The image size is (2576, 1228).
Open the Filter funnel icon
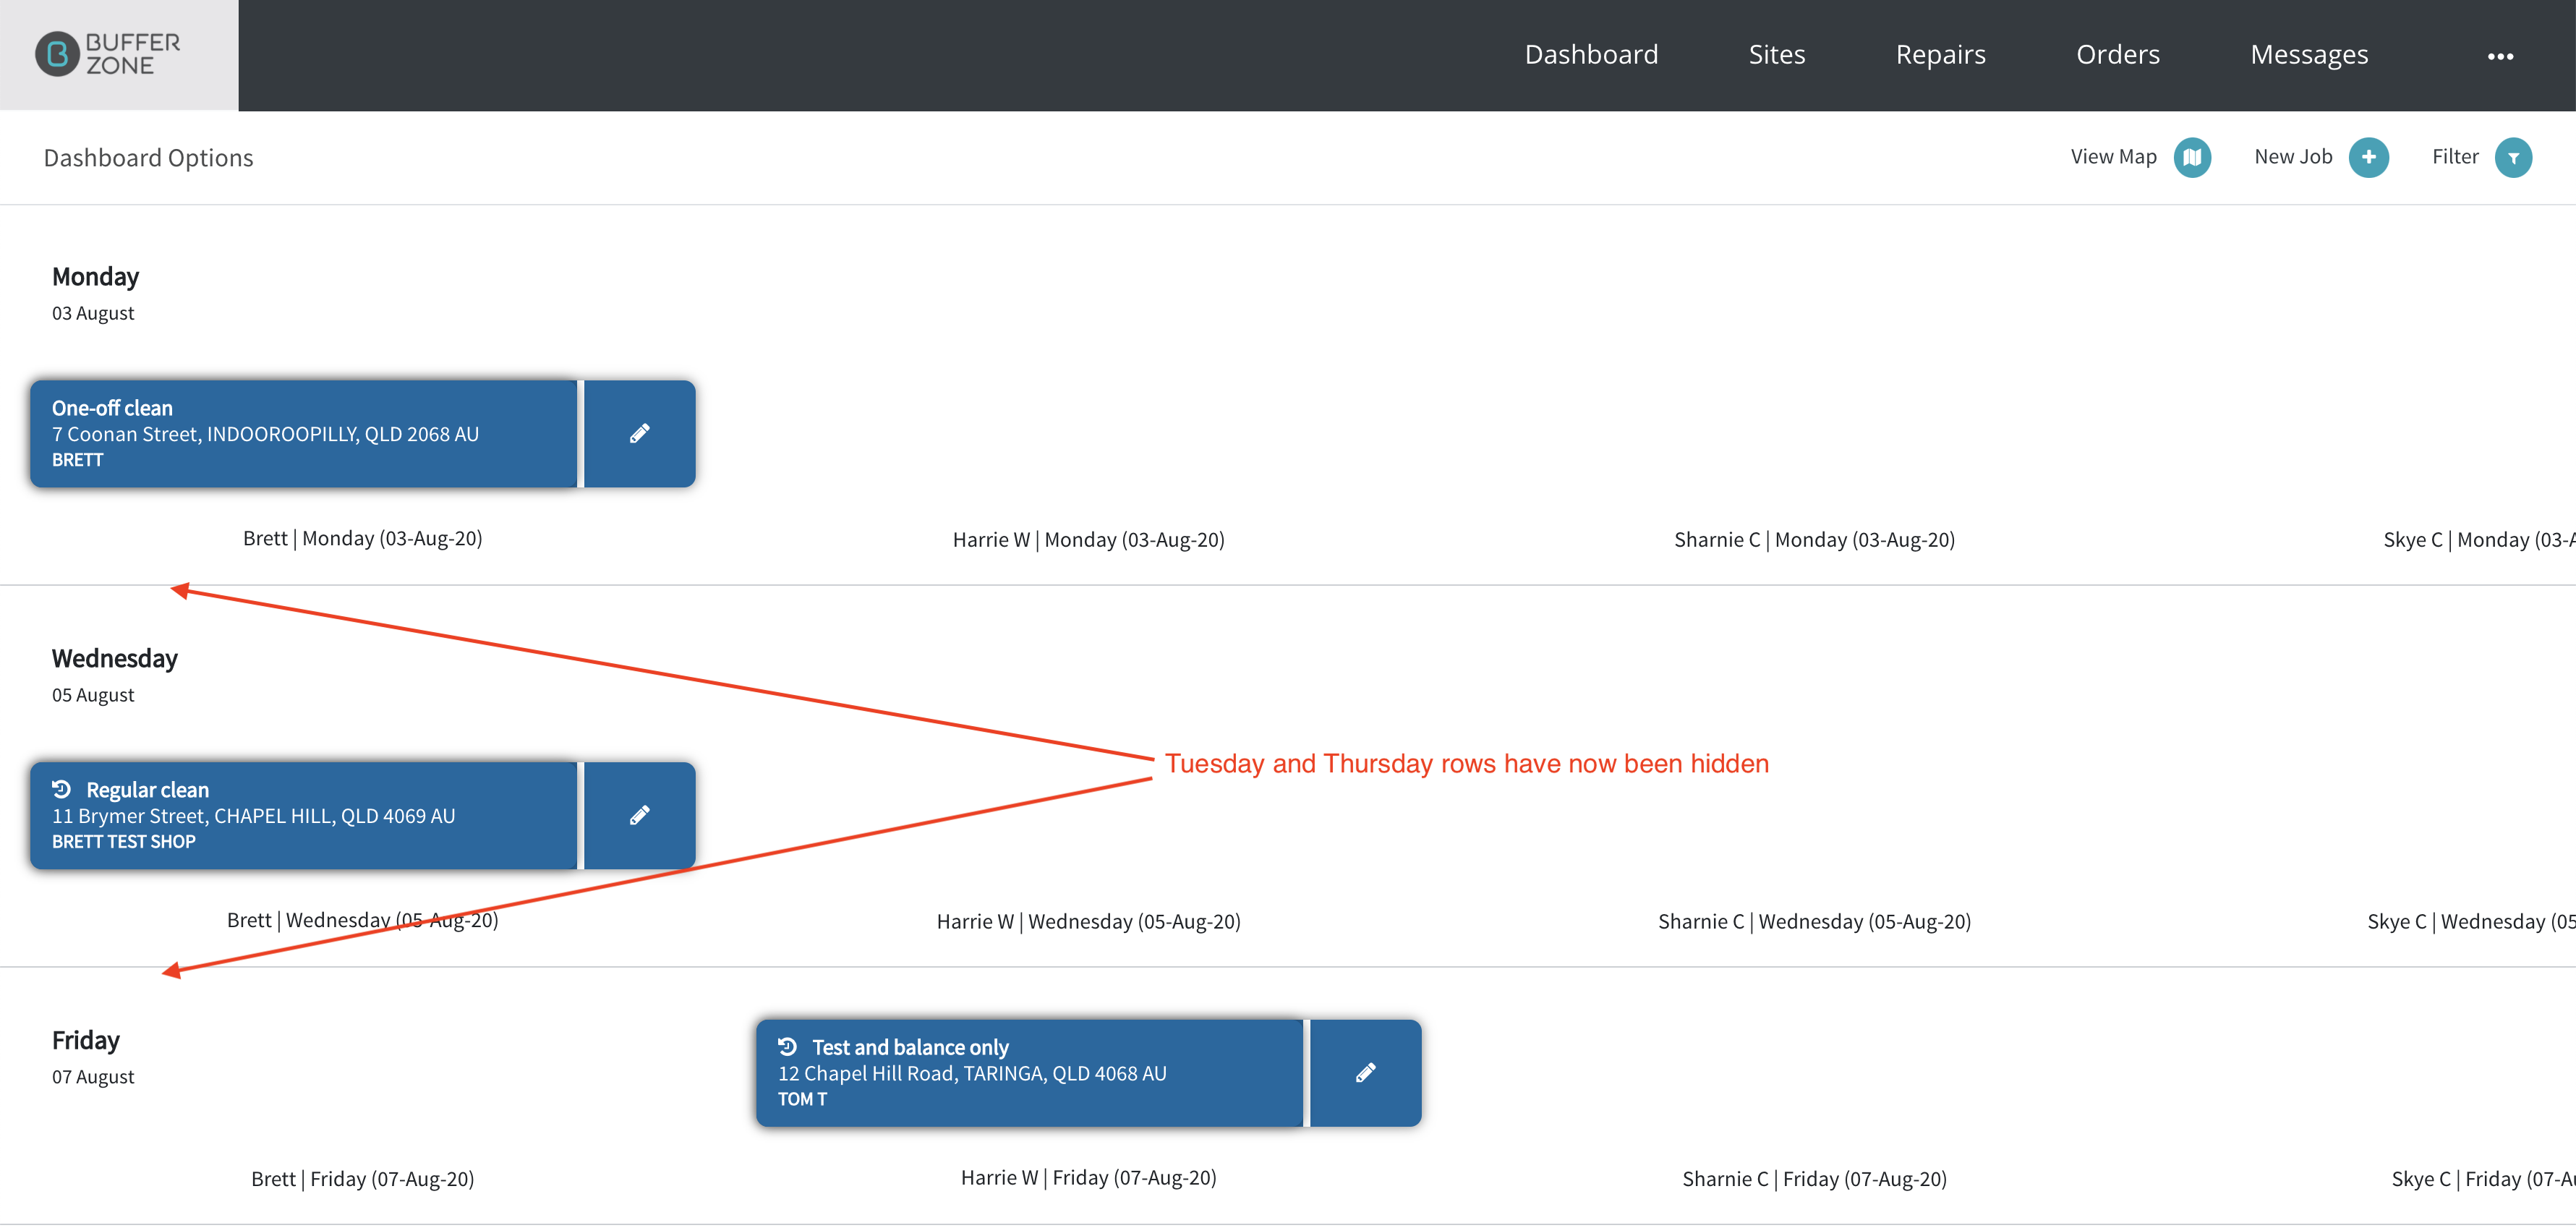coord(2512,157)
